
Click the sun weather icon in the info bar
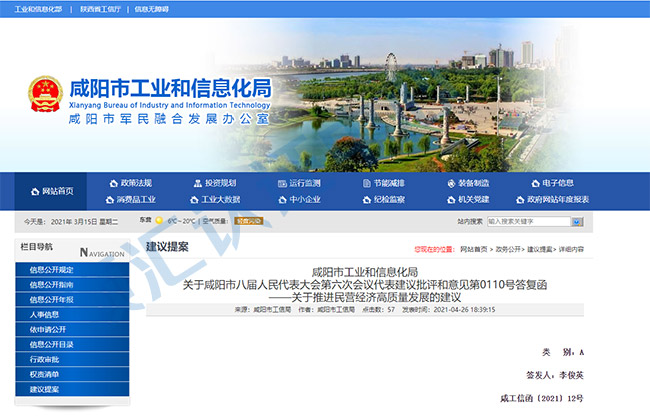coord(159,221)
